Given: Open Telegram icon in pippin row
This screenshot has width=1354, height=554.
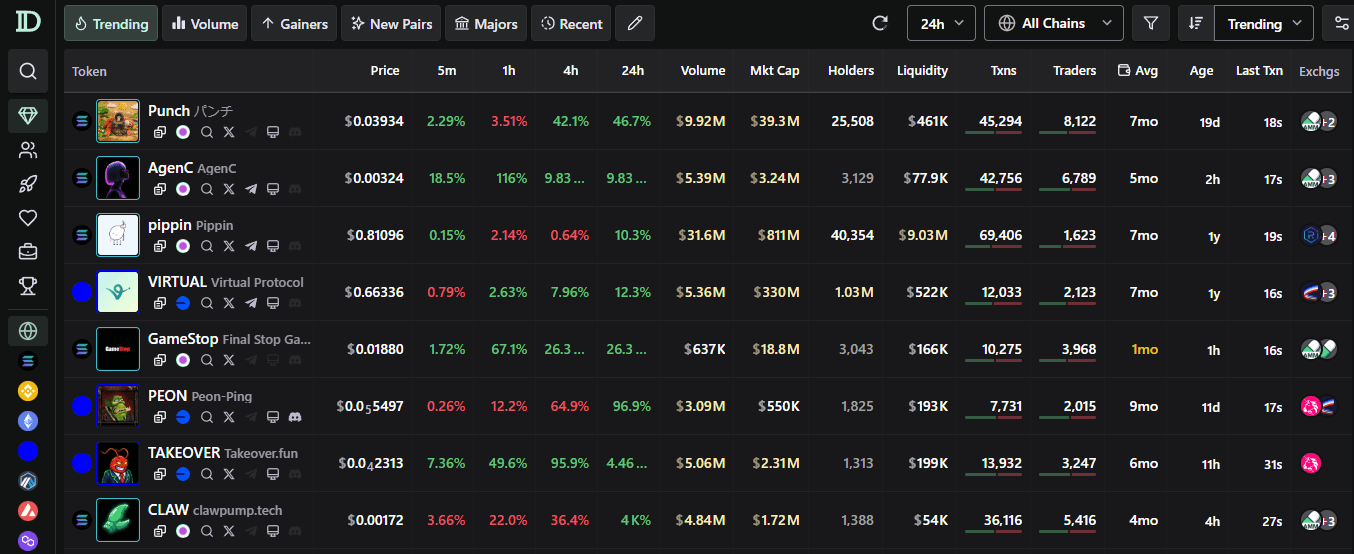Looking at the screenshot, I should pyautogui.click(x=251, y=246).
